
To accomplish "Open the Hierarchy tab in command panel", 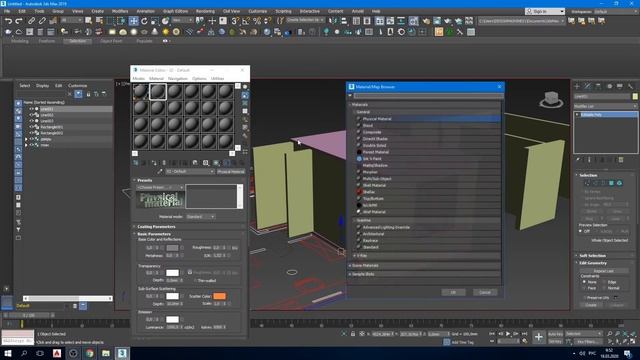I will 598,86.
